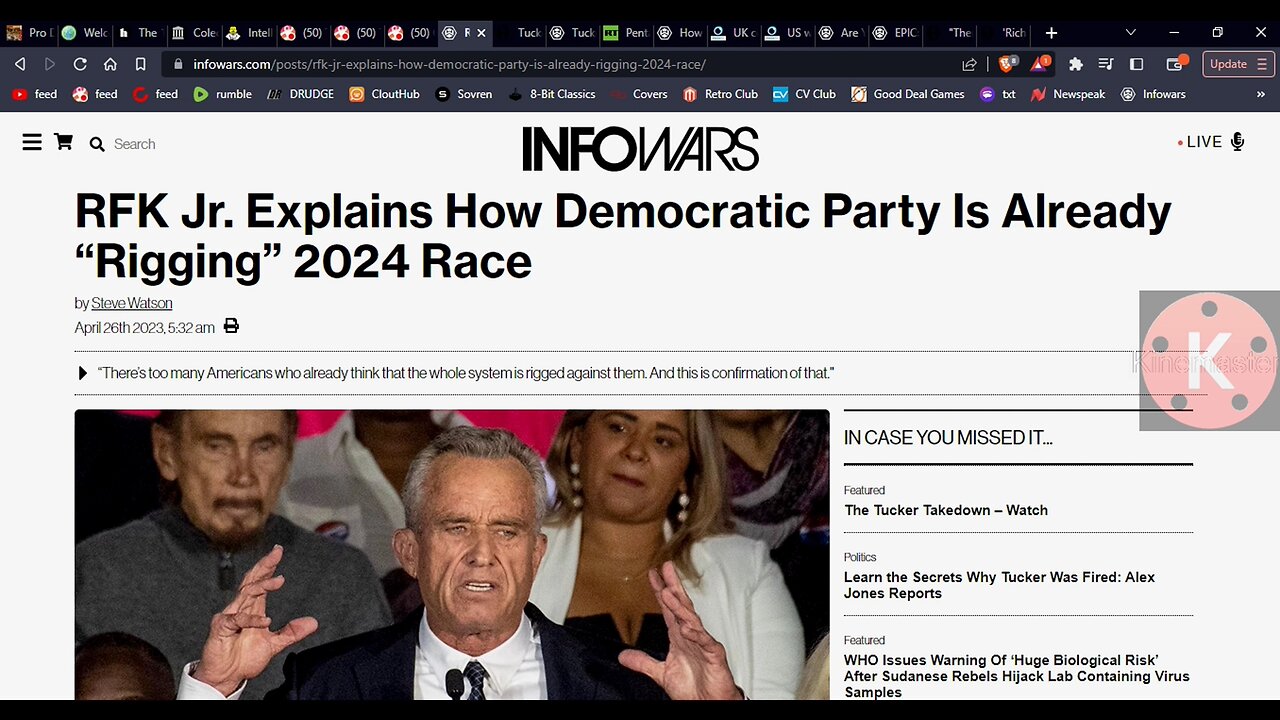Screen dimensions: 1280x720
Task: Open 'The Tucker Takedown – Watch' article
Action: 946,510
